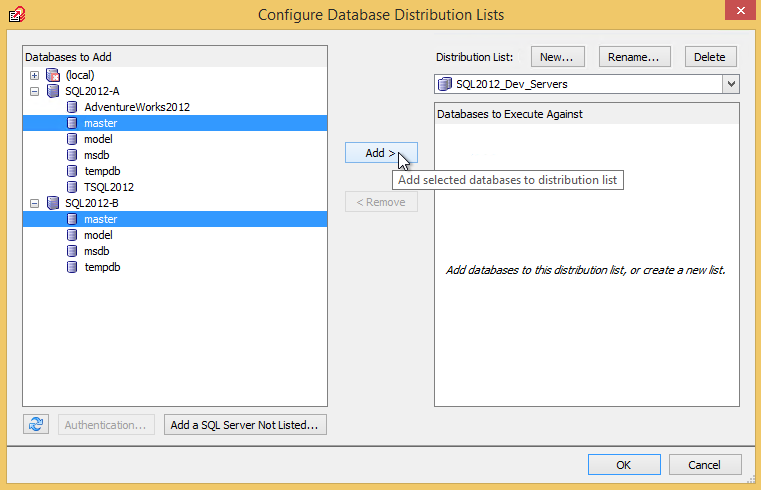Click the (local) server icon
Viewport: 761px width, 490px height.
pos(53,75)
